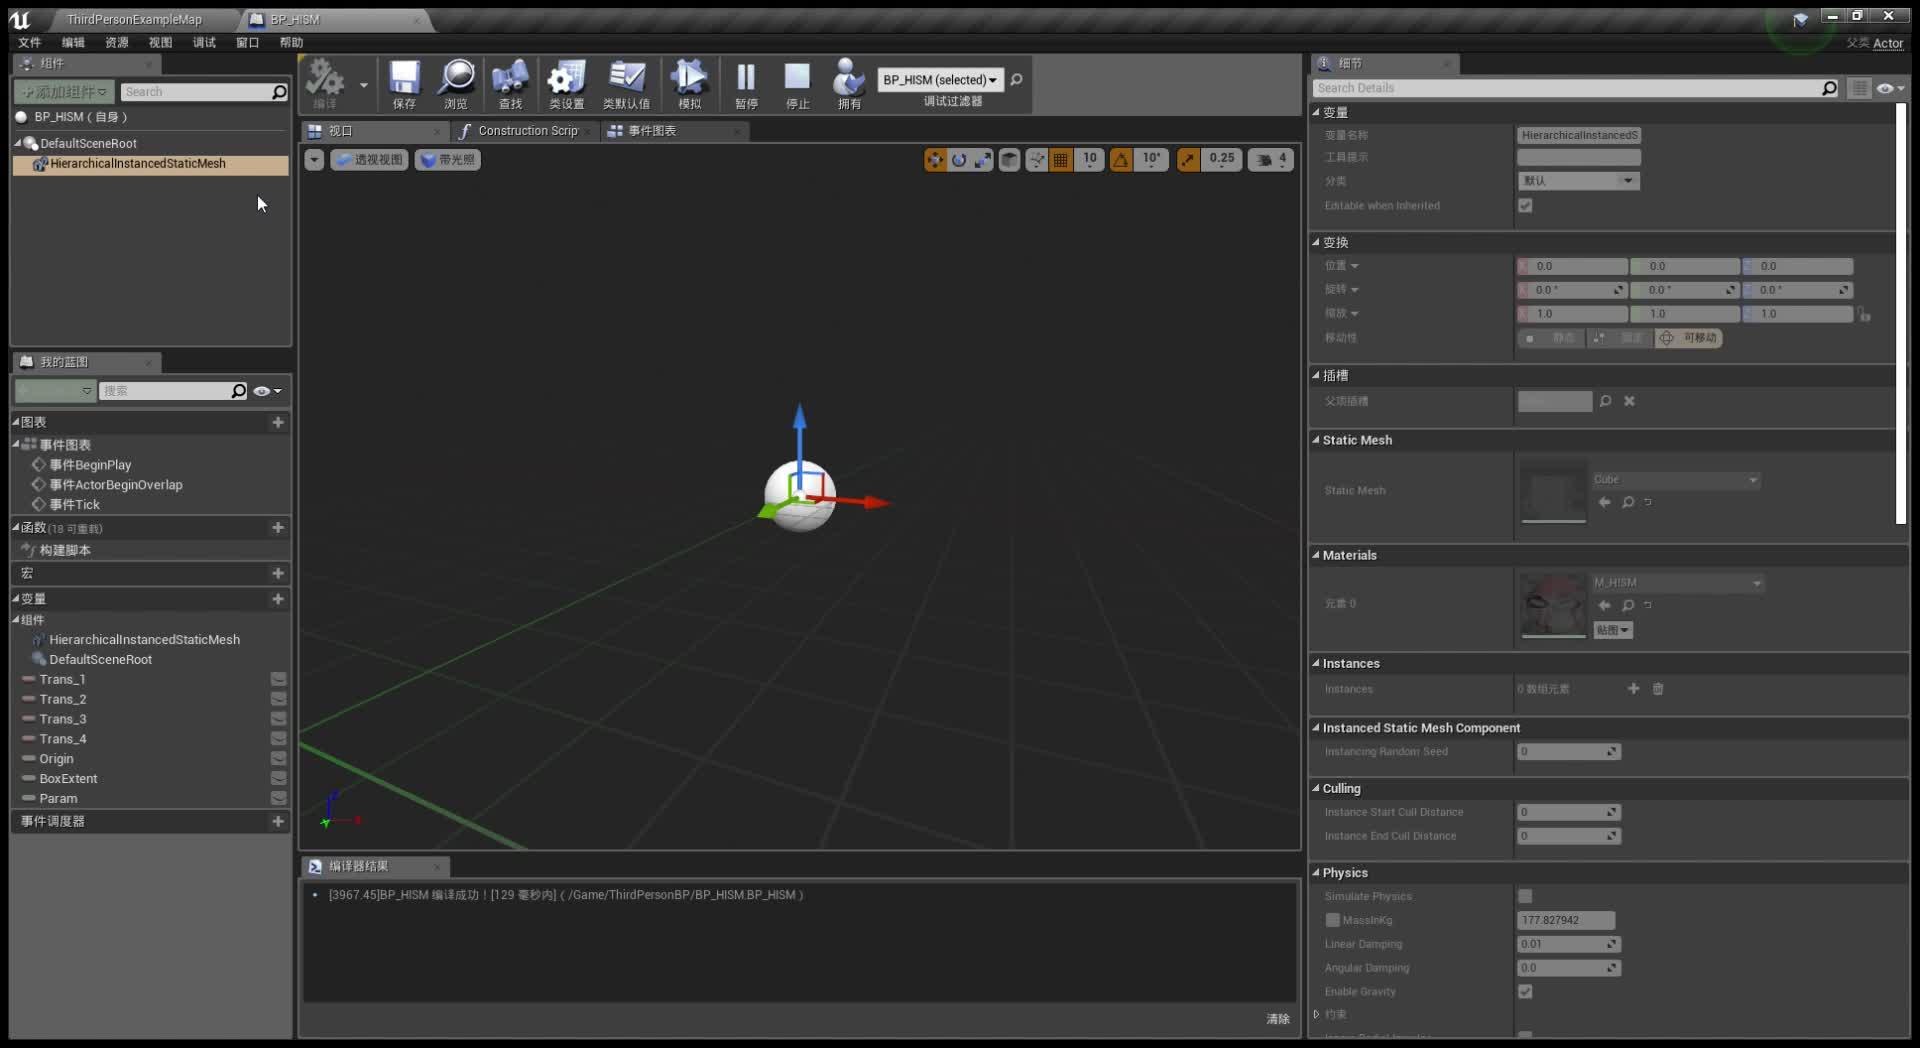Start Simulate mode

pos(689,85)
